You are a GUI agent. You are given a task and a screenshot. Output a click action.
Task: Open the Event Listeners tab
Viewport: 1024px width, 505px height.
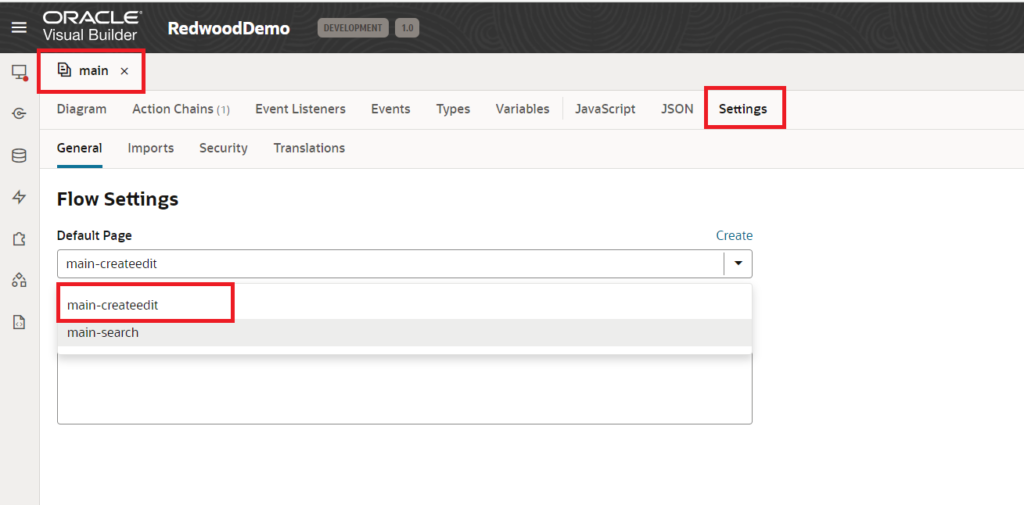pos(300,109)
